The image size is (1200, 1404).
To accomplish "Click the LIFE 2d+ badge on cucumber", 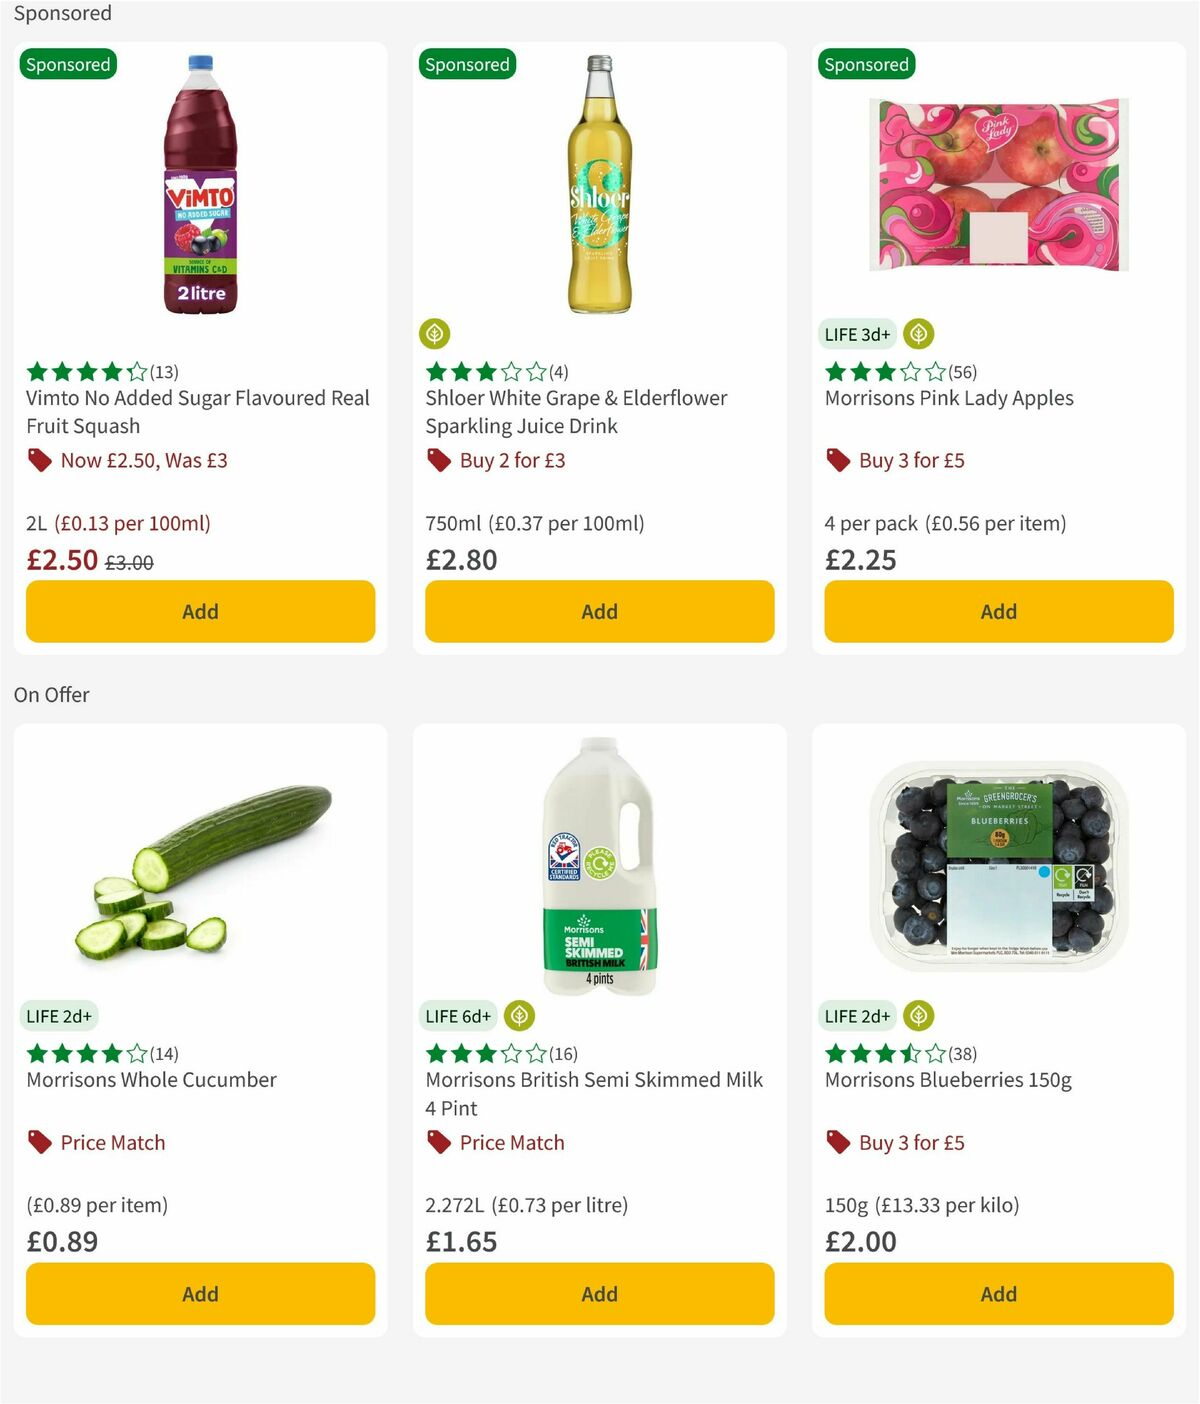I will (x=58, y=1016).
